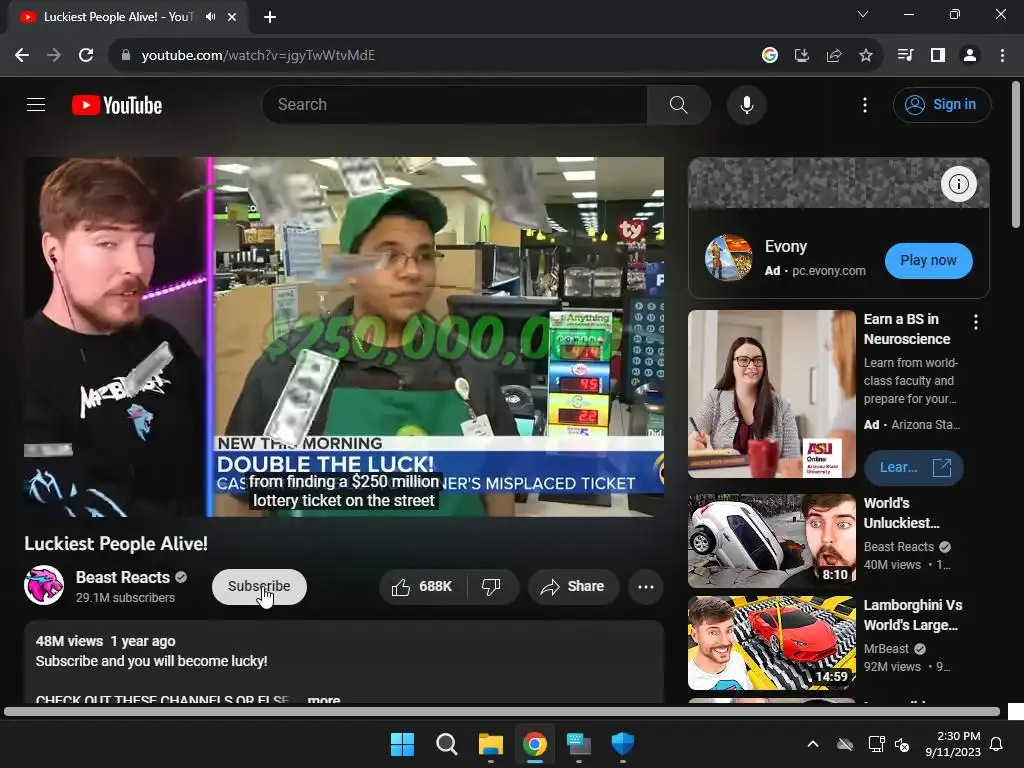The width and height of the screenshot is (1024, 768).
Task: Start voice search with the microphone
Action: click(x=746, y=104)
